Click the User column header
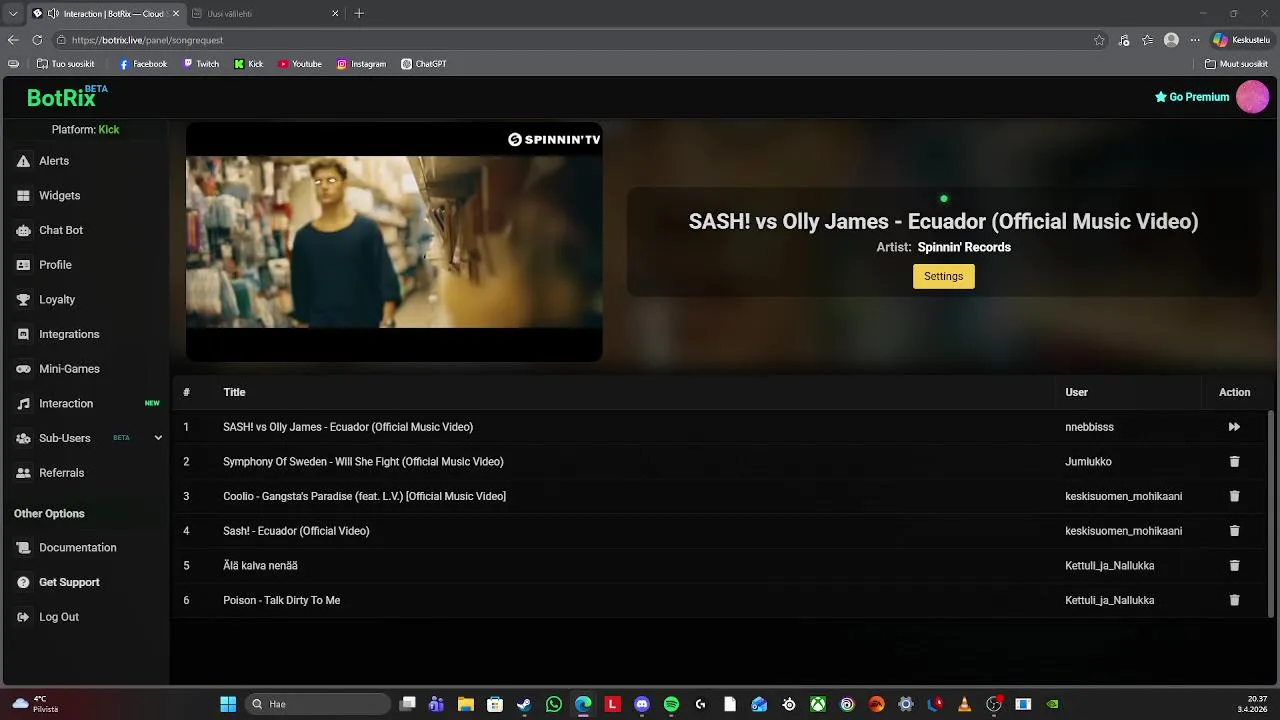 [1076, 392]
